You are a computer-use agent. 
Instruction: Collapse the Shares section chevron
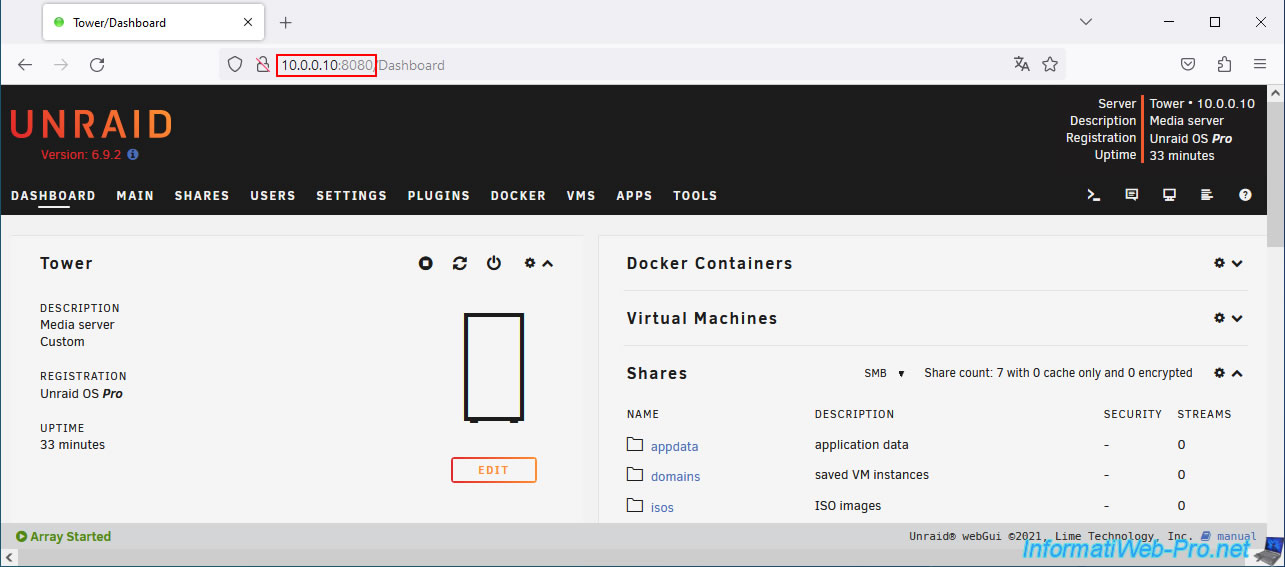coord(1237,373)
